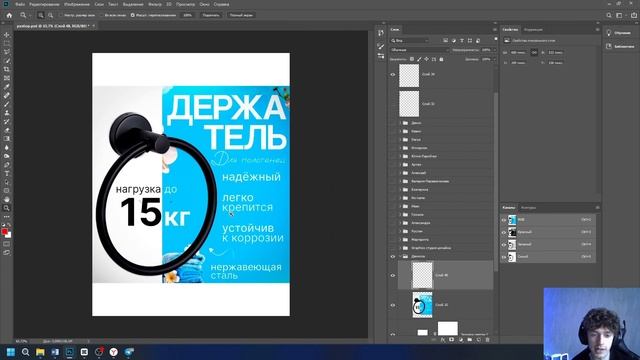Image resolution: width=640 pixels, height=360 pixels.
Task: Choose zoom-in mode in the options bar
Action: click(x=41, y=15)
